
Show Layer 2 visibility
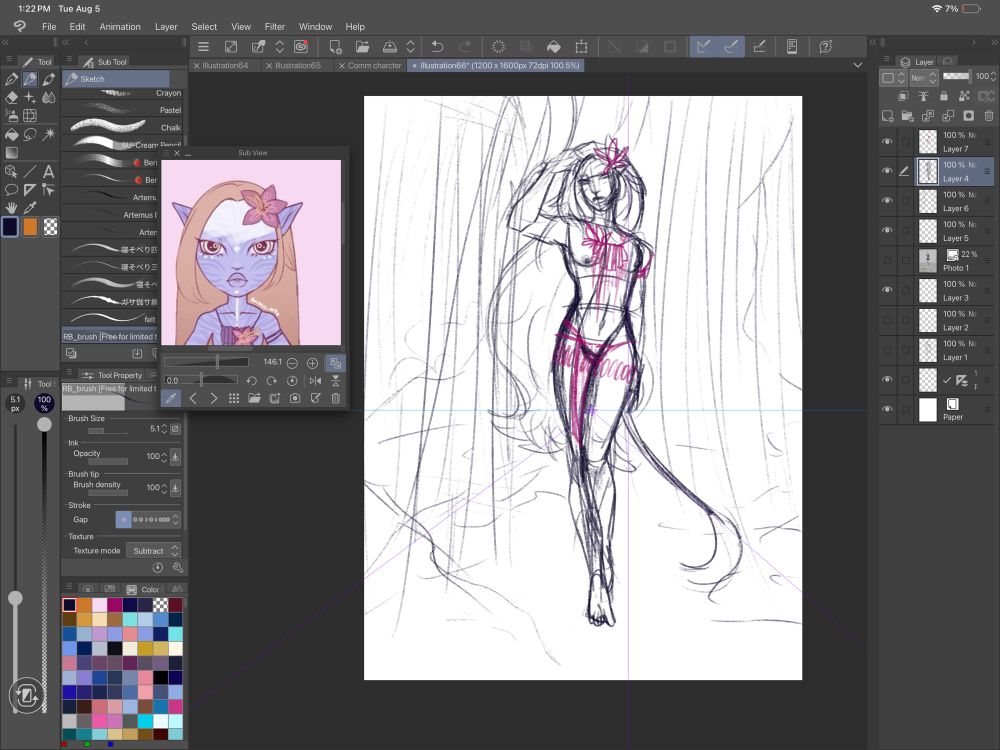[x=887, y=320]
